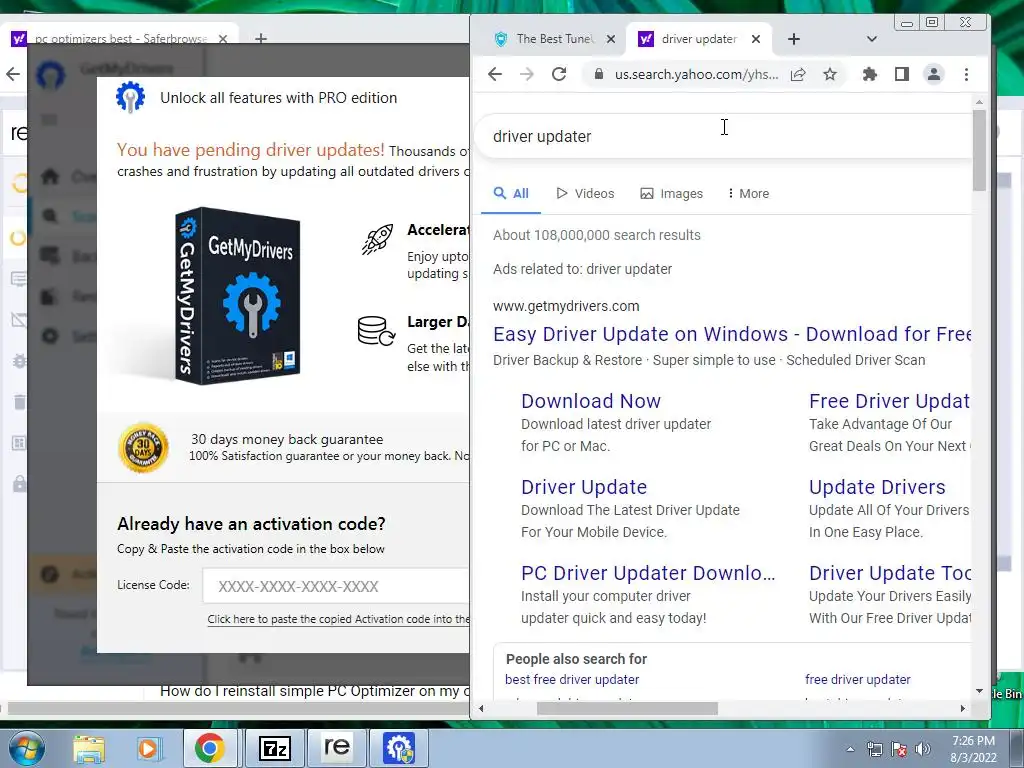Close the 'pc optimizers best' Saferbrowser tab
This screenshot has height=768, width=1024.
coord(223,39)
